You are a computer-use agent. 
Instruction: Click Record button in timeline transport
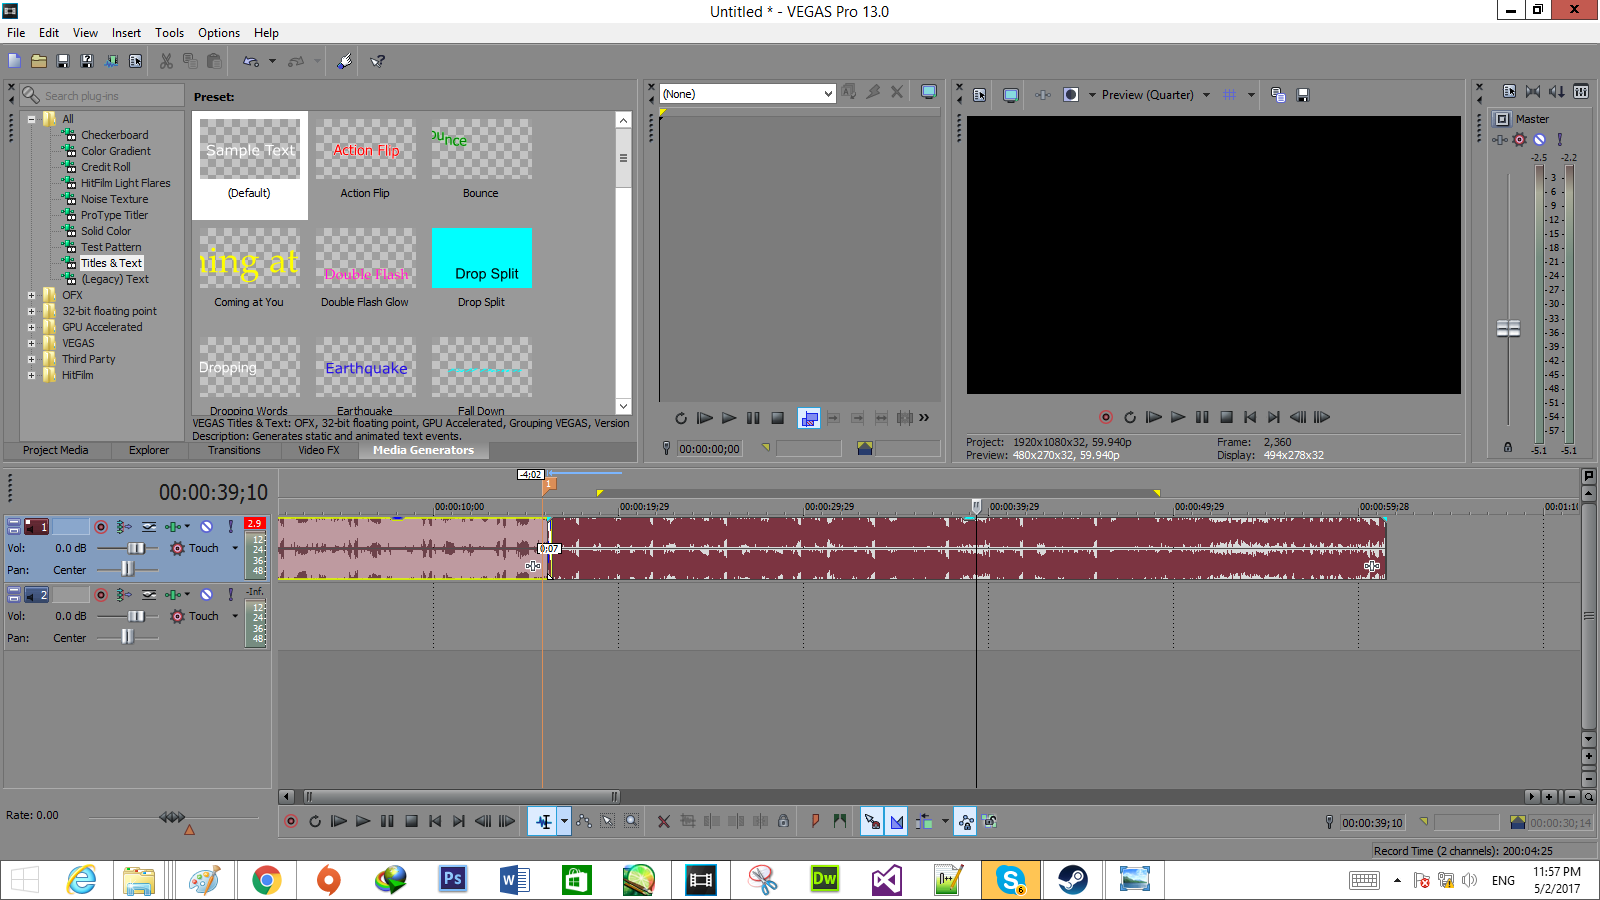click(291, 821)
